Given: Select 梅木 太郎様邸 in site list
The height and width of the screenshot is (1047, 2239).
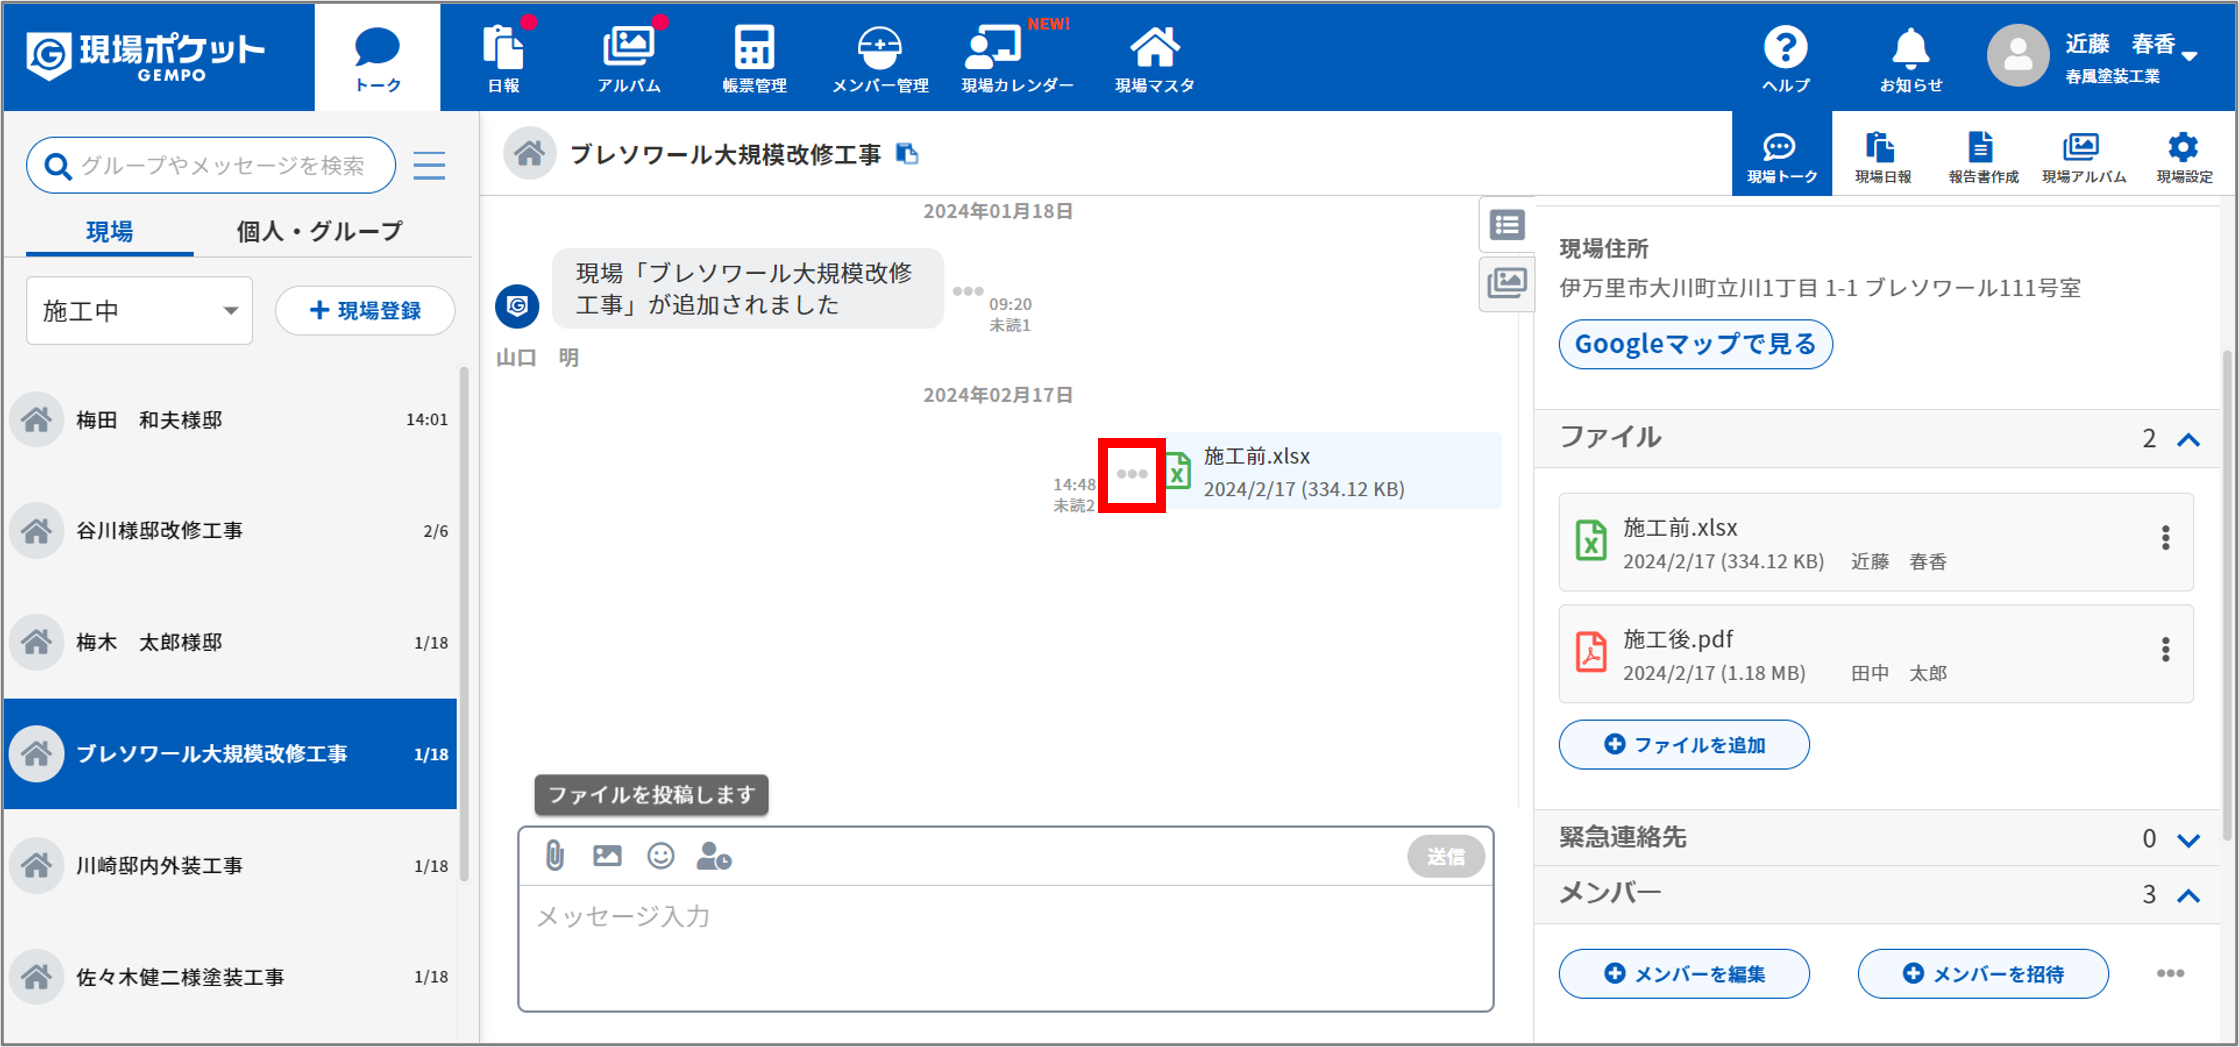Looking at the screenshot, I should tap(231, 642).
